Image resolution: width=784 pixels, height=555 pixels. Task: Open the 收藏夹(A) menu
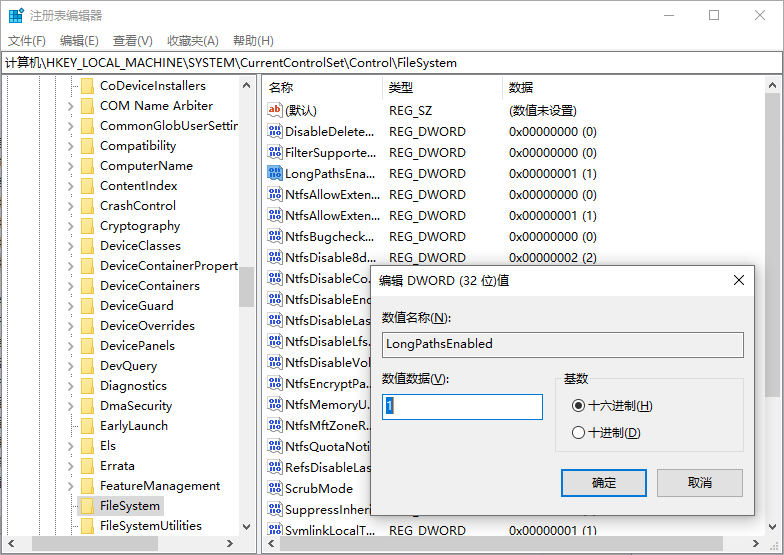193,41
